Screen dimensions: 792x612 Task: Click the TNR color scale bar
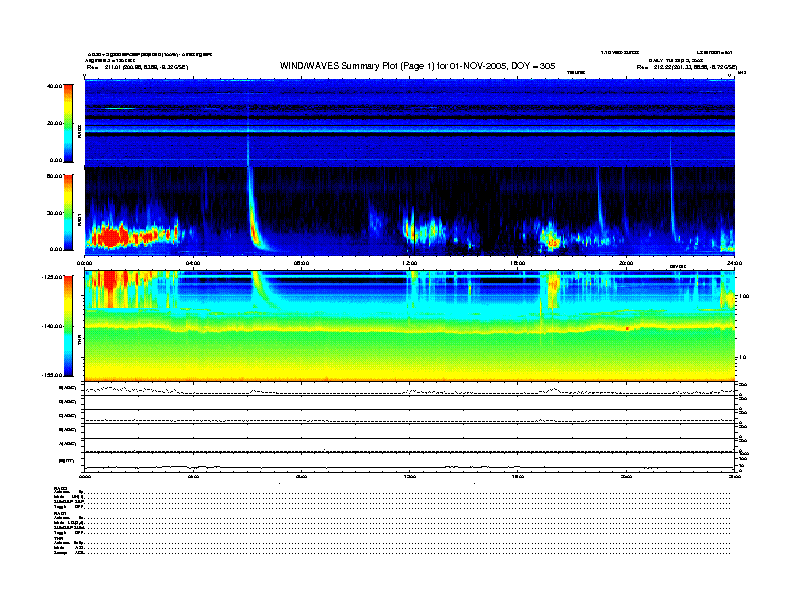(68, 326)
